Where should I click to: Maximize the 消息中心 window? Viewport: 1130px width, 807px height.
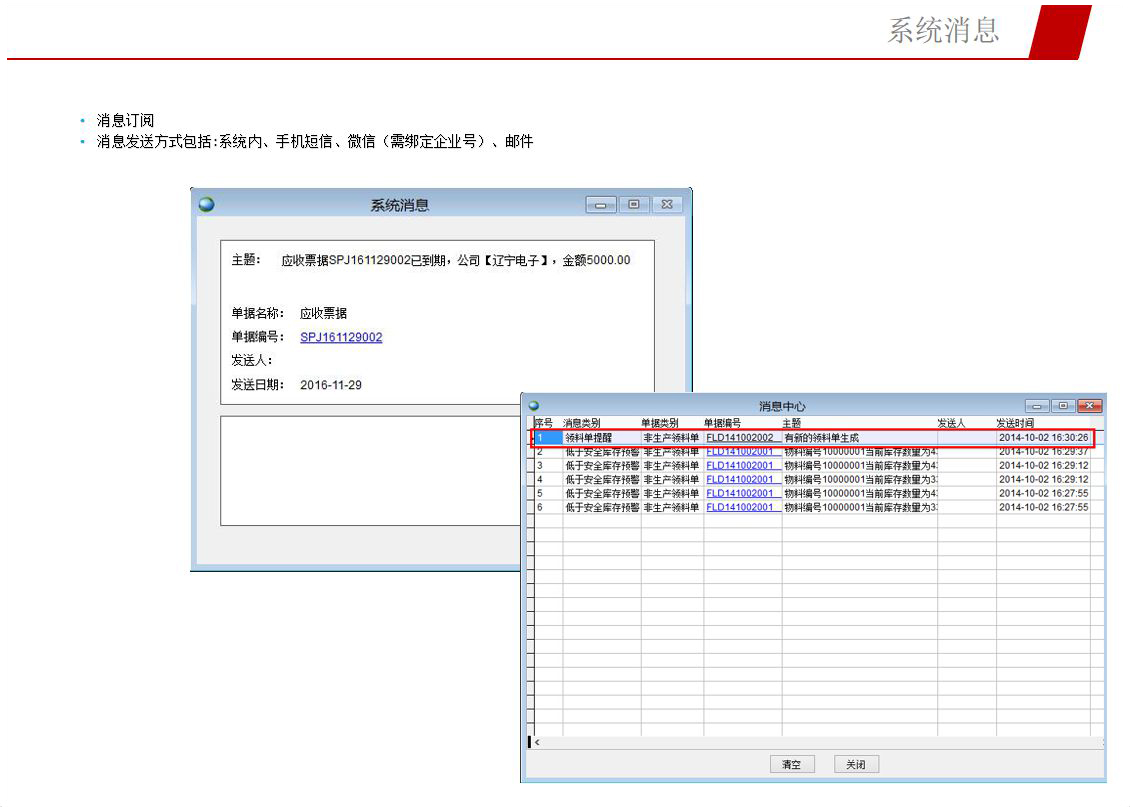[x=1062, y=406]
